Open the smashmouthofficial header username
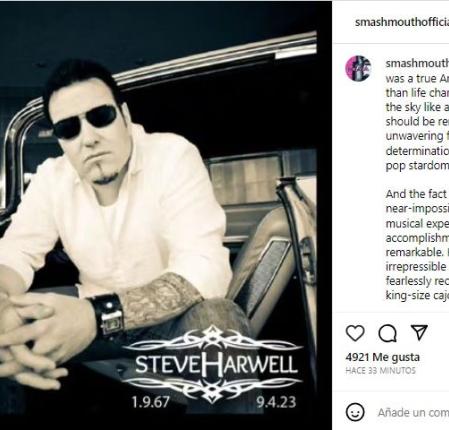Viewport: 449px width, 430px height. tap(402, 22)
